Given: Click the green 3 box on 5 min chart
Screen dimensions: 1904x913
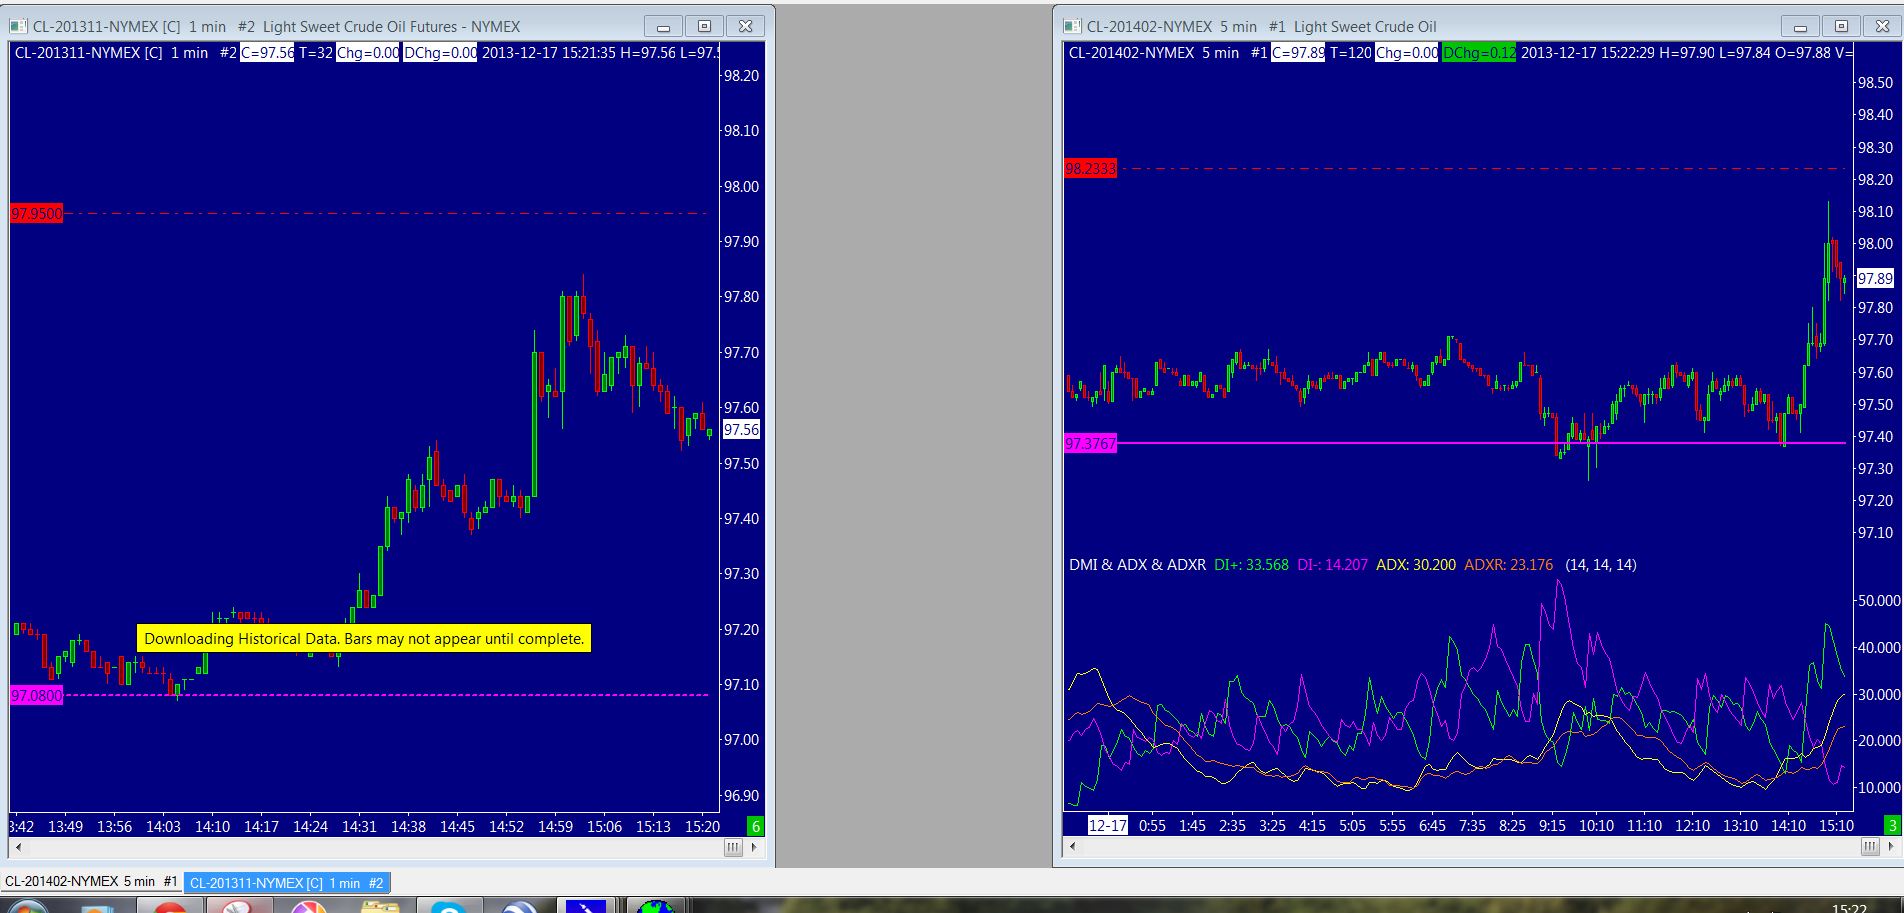Looking at the screenshot, I should [1892, 826].
